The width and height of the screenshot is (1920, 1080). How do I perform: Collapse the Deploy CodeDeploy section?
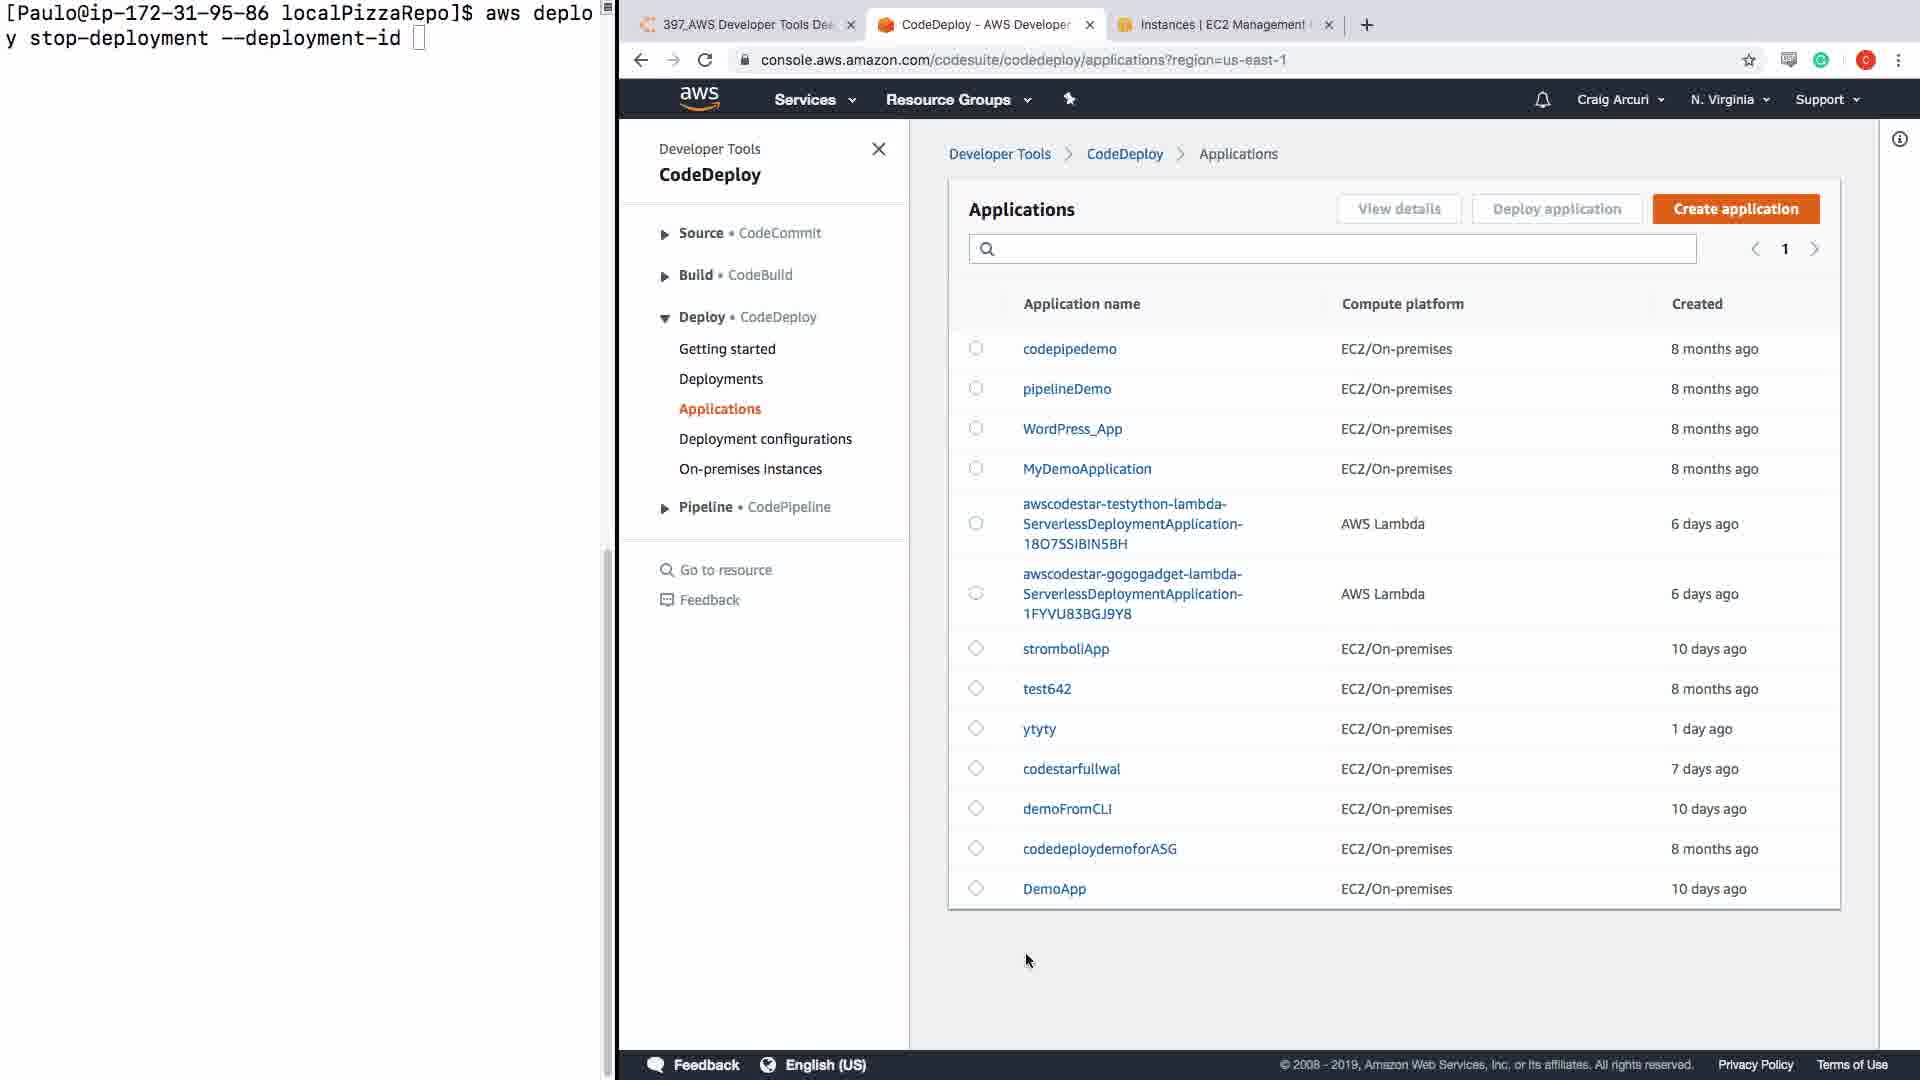[665, 318]
